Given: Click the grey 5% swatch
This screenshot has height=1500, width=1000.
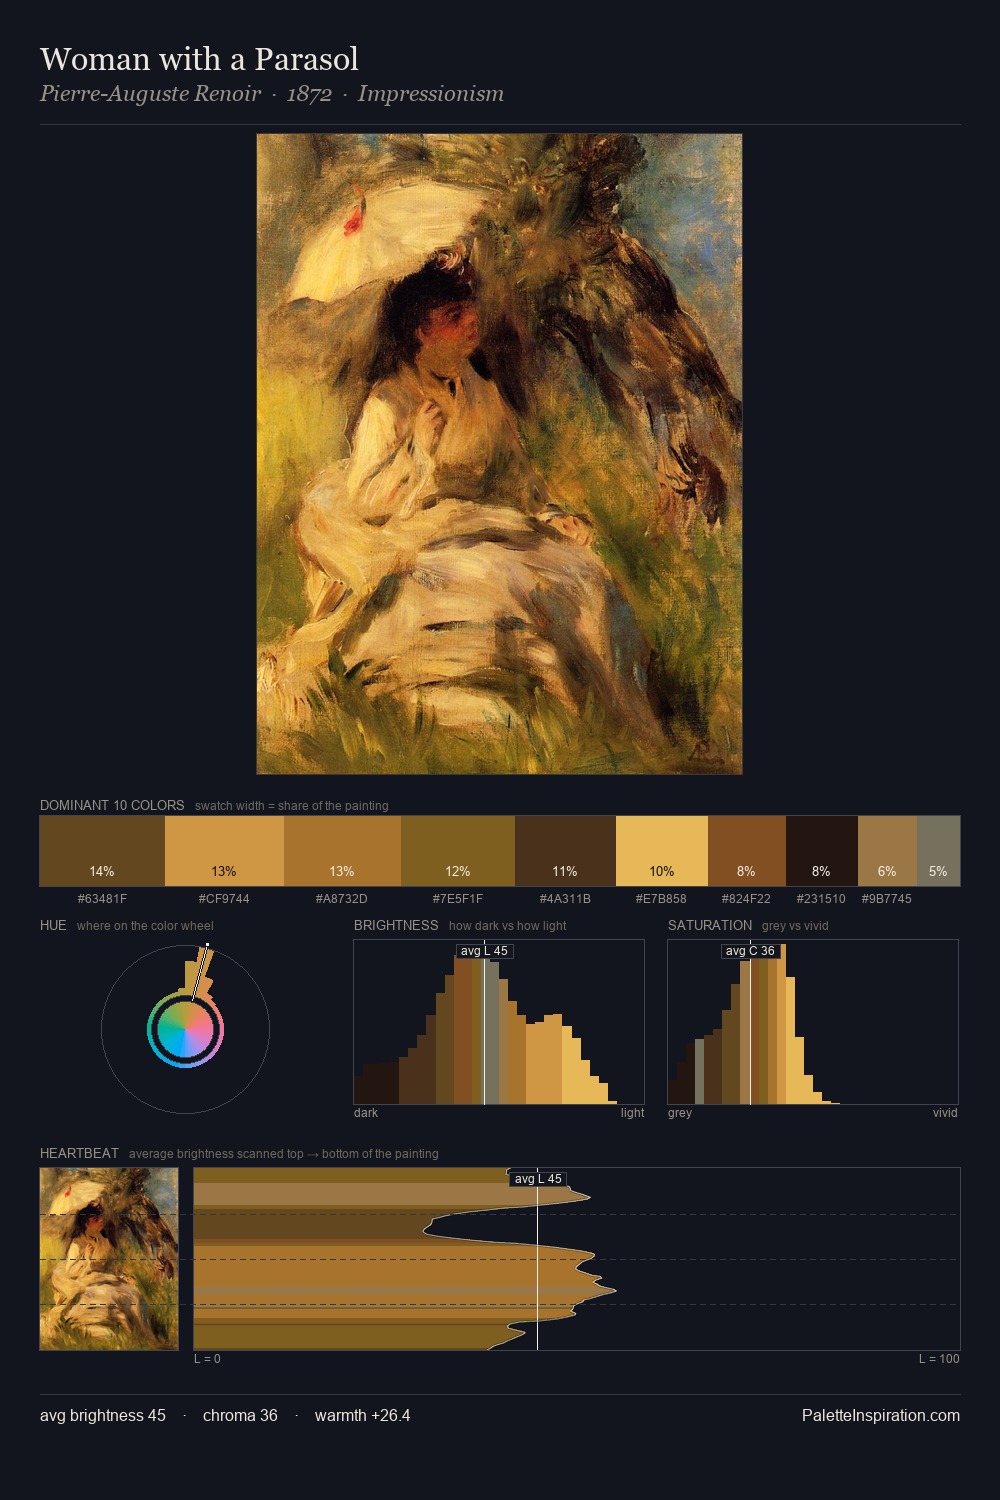Looking at the screenshot, I should coord(938,851).
